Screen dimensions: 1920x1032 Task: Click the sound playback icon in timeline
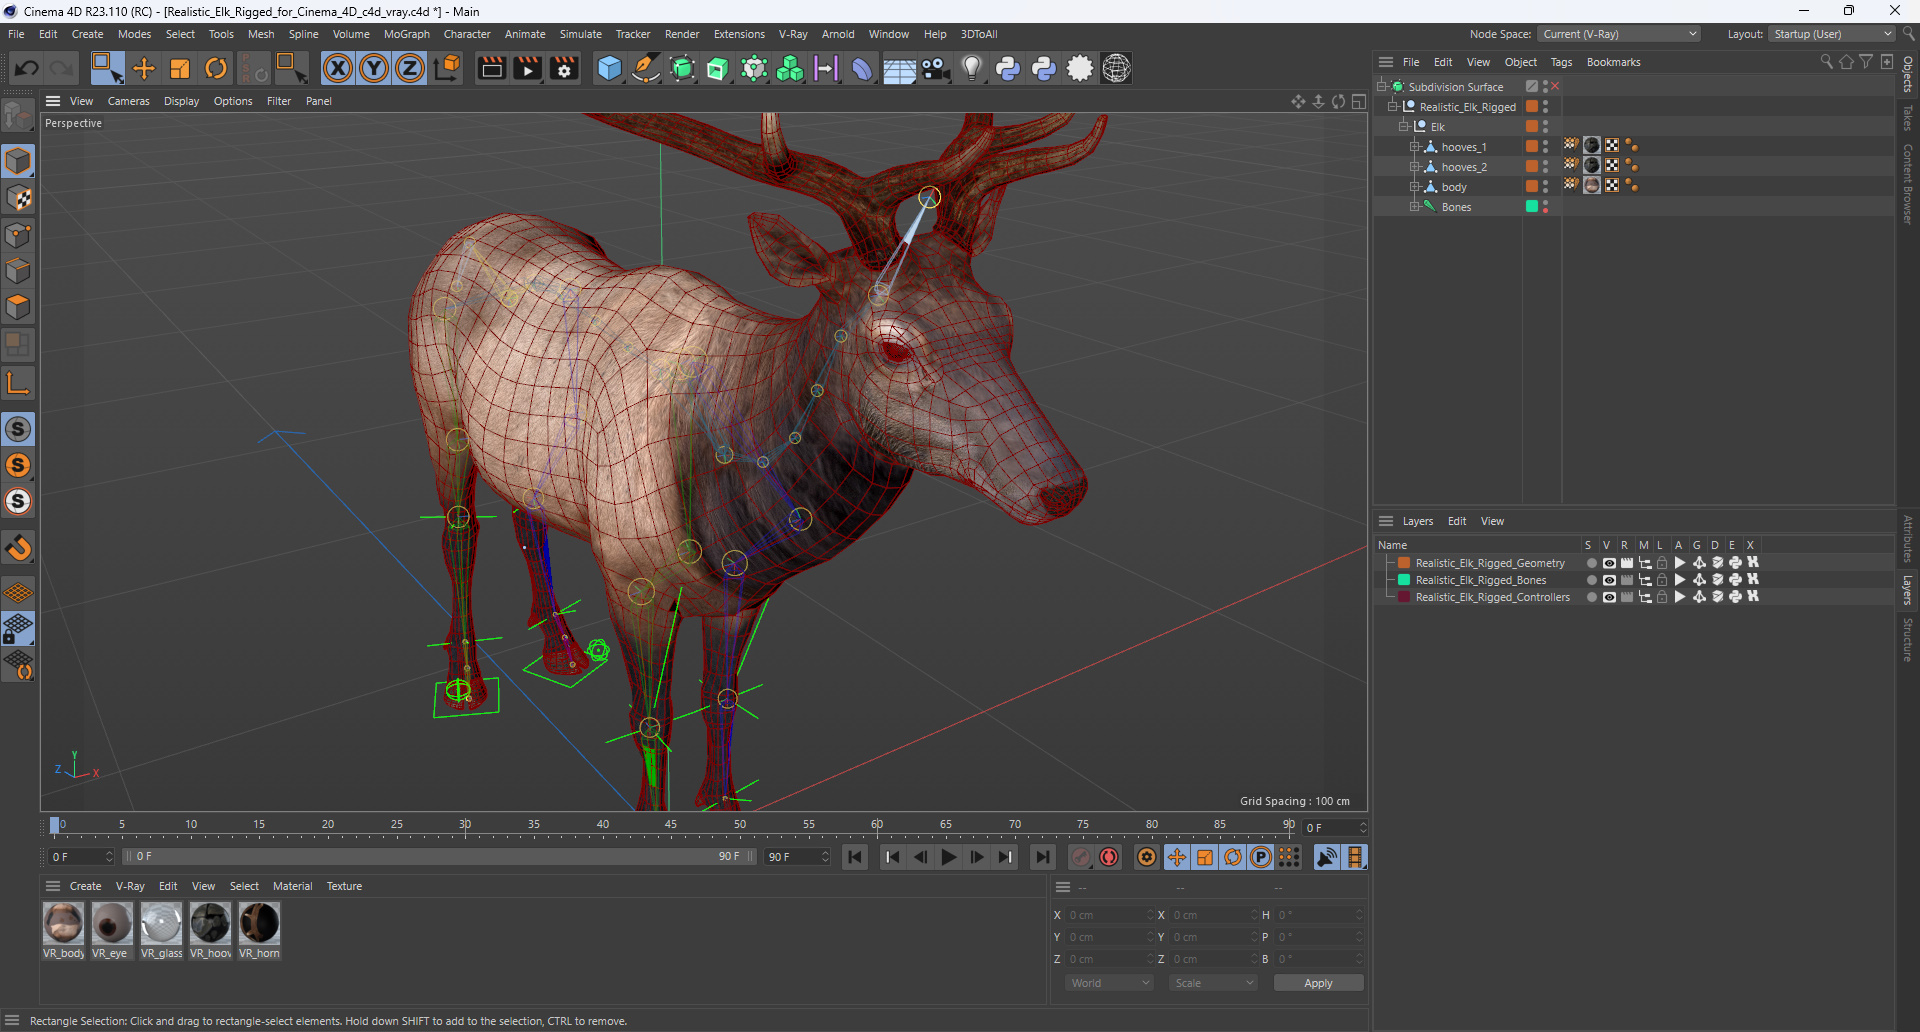click(1326, 857)
